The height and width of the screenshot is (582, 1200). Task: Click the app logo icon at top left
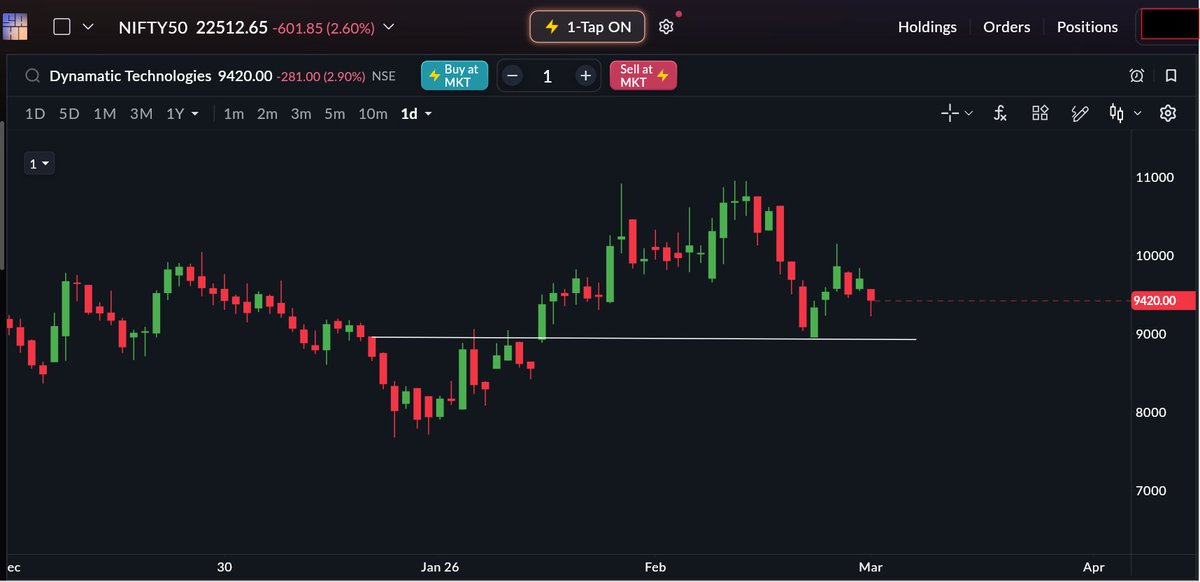click(x=16, y=26)
